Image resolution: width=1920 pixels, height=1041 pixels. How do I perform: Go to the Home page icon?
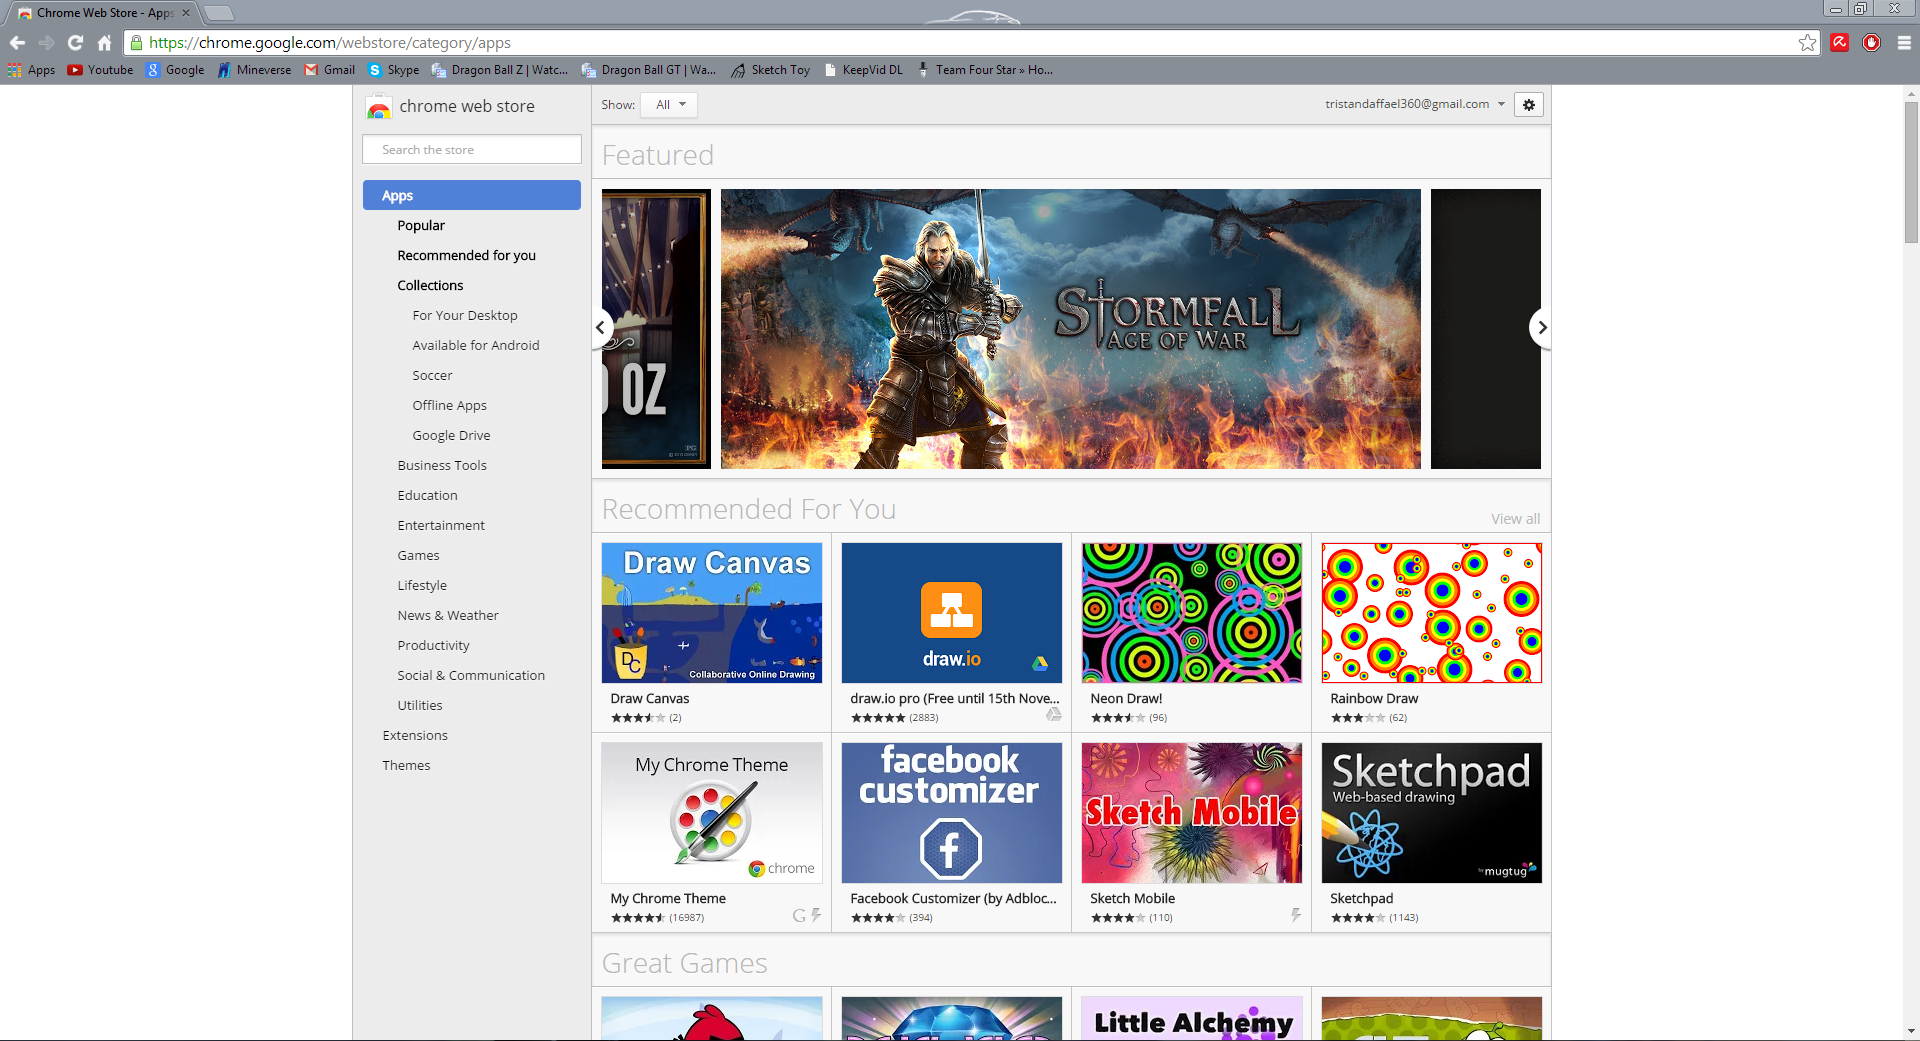(x=104, y=43)
